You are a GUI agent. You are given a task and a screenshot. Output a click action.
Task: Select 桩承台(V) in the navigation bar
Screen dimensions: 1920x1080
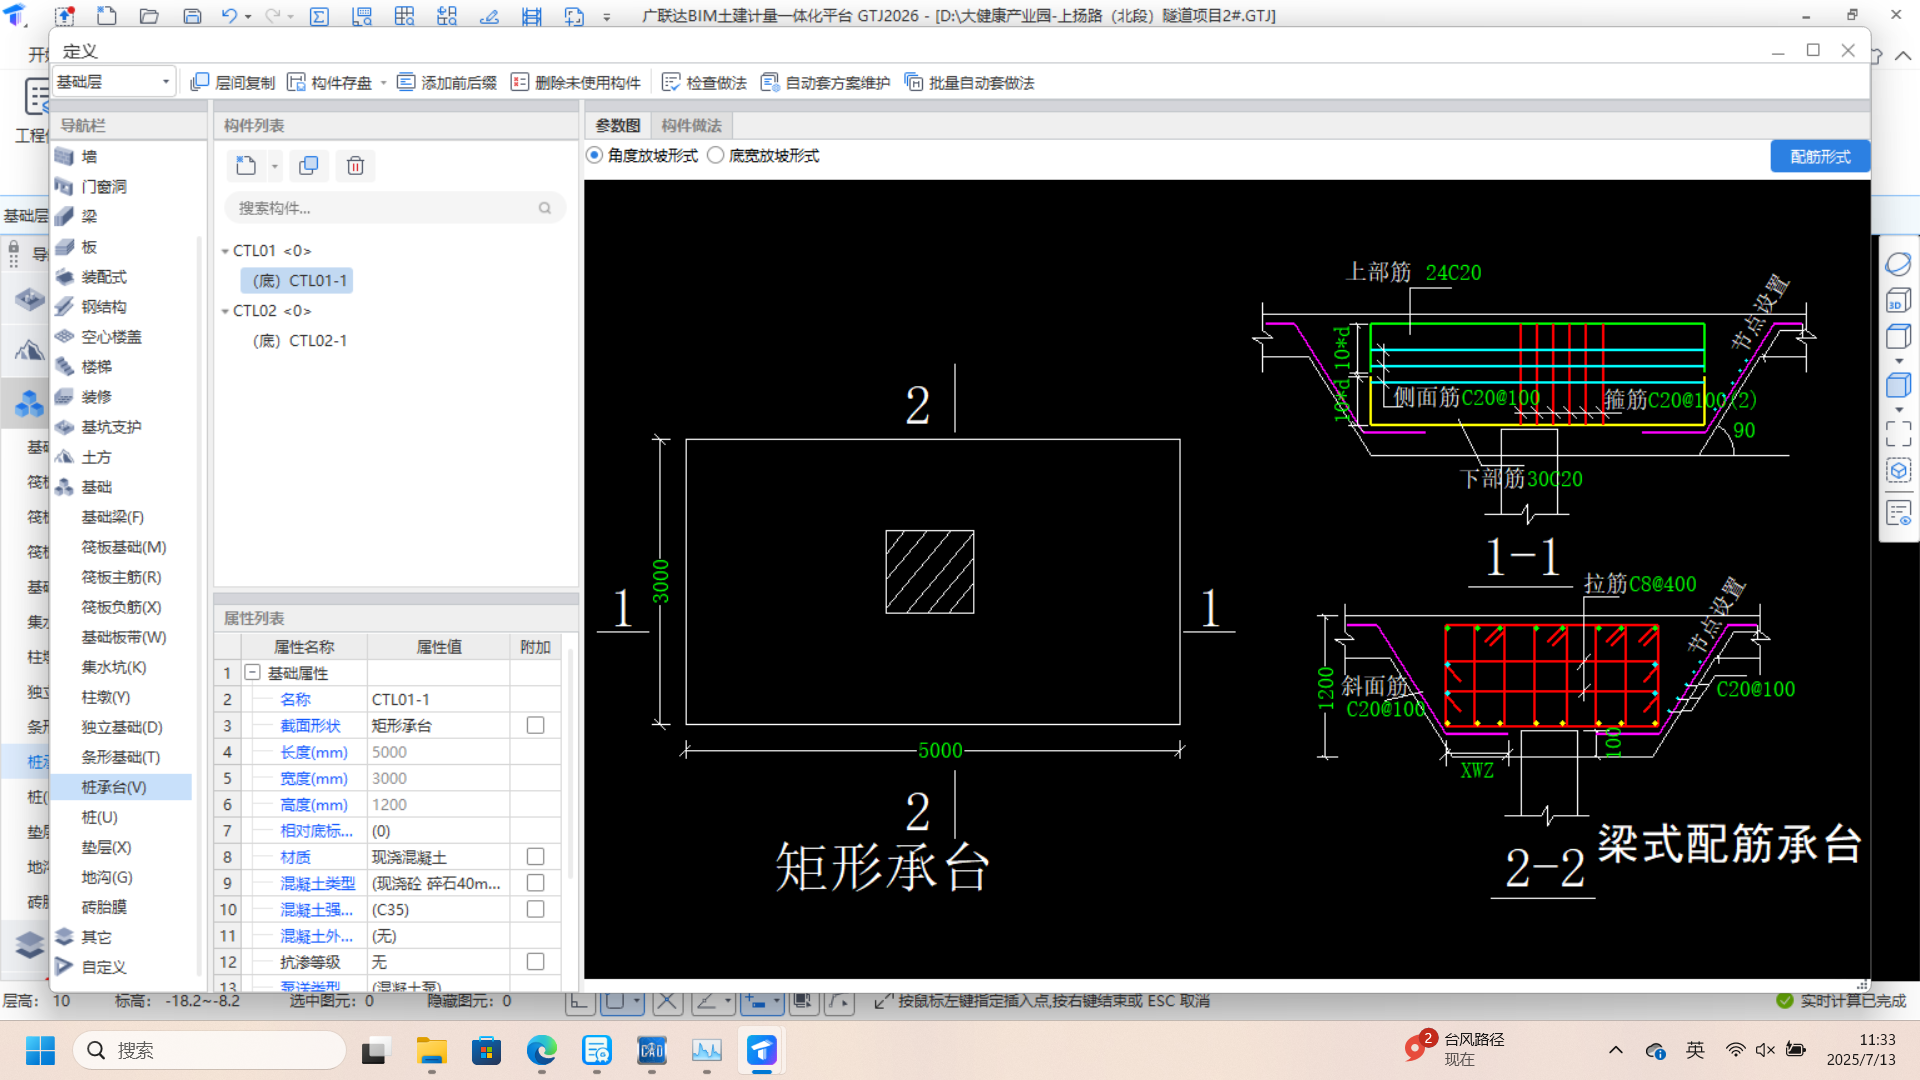[x=114, y=787]
